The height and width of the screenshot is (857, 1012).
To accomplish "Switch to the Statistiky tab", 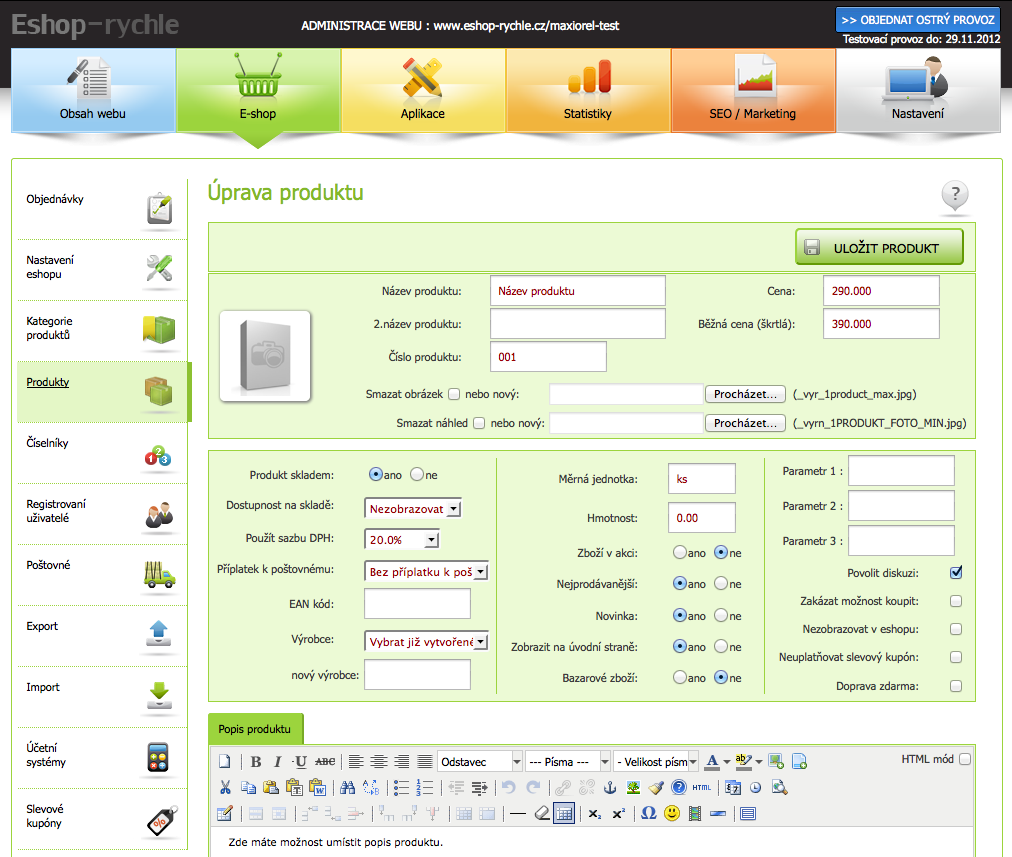I will (x=588, y=92).
